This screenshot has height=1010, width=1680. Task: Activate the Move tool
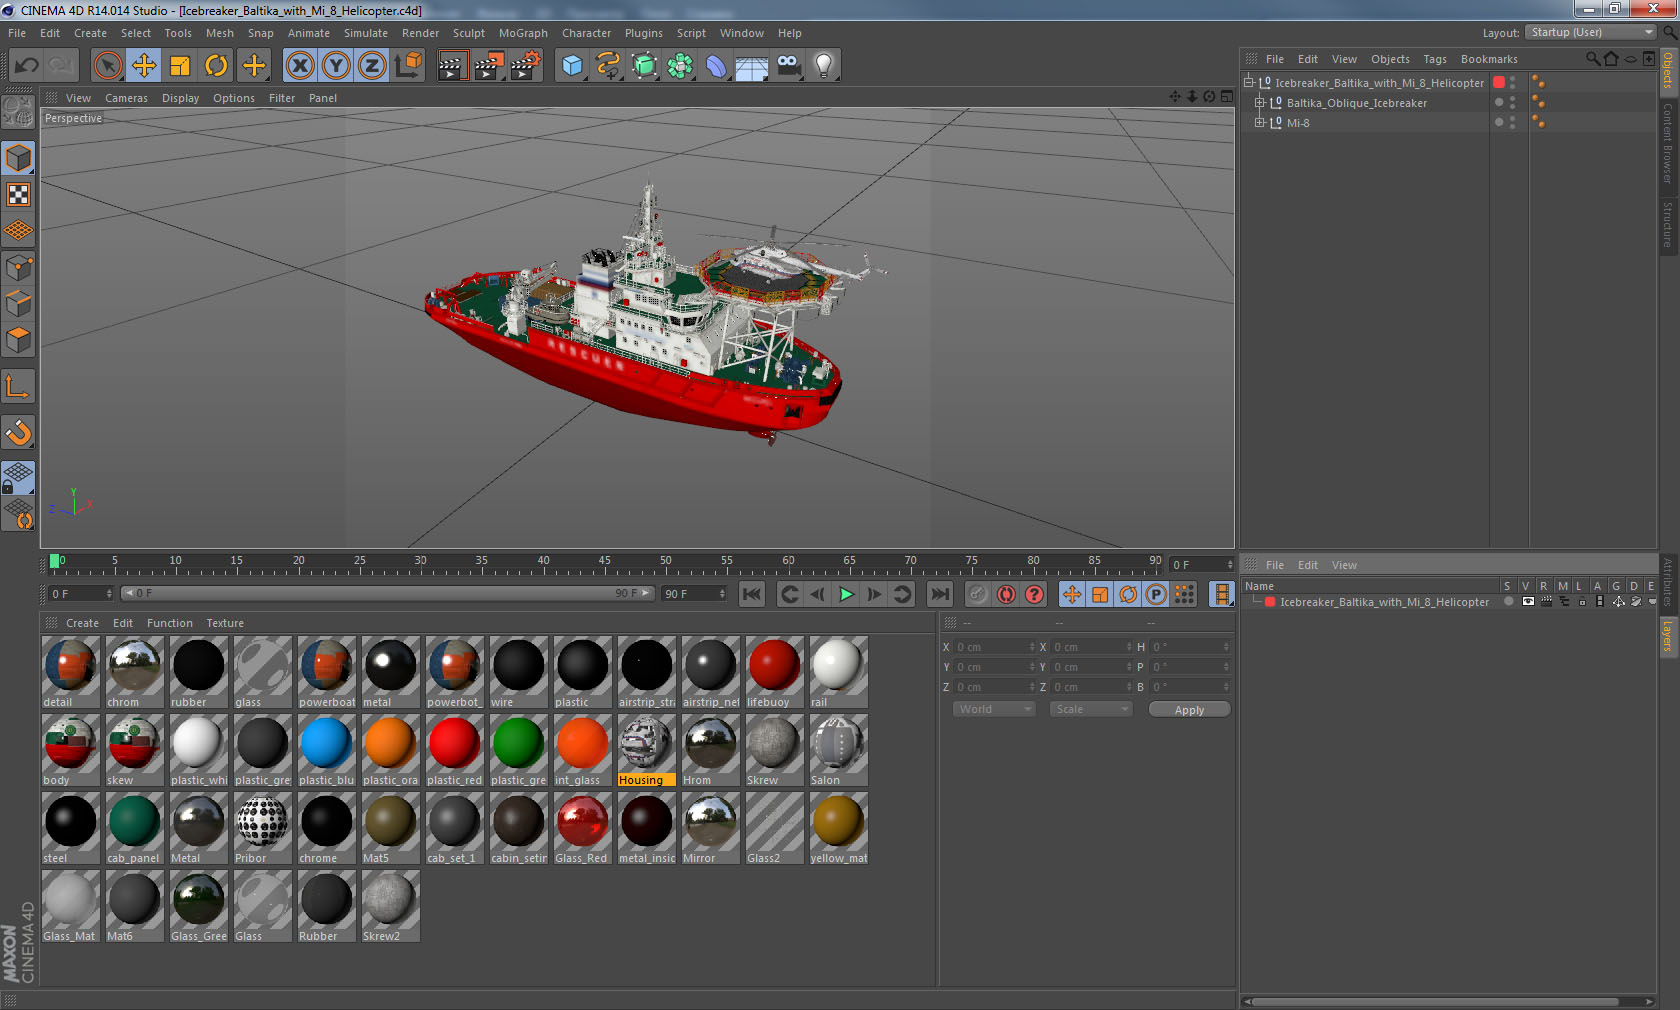[144, 66]
